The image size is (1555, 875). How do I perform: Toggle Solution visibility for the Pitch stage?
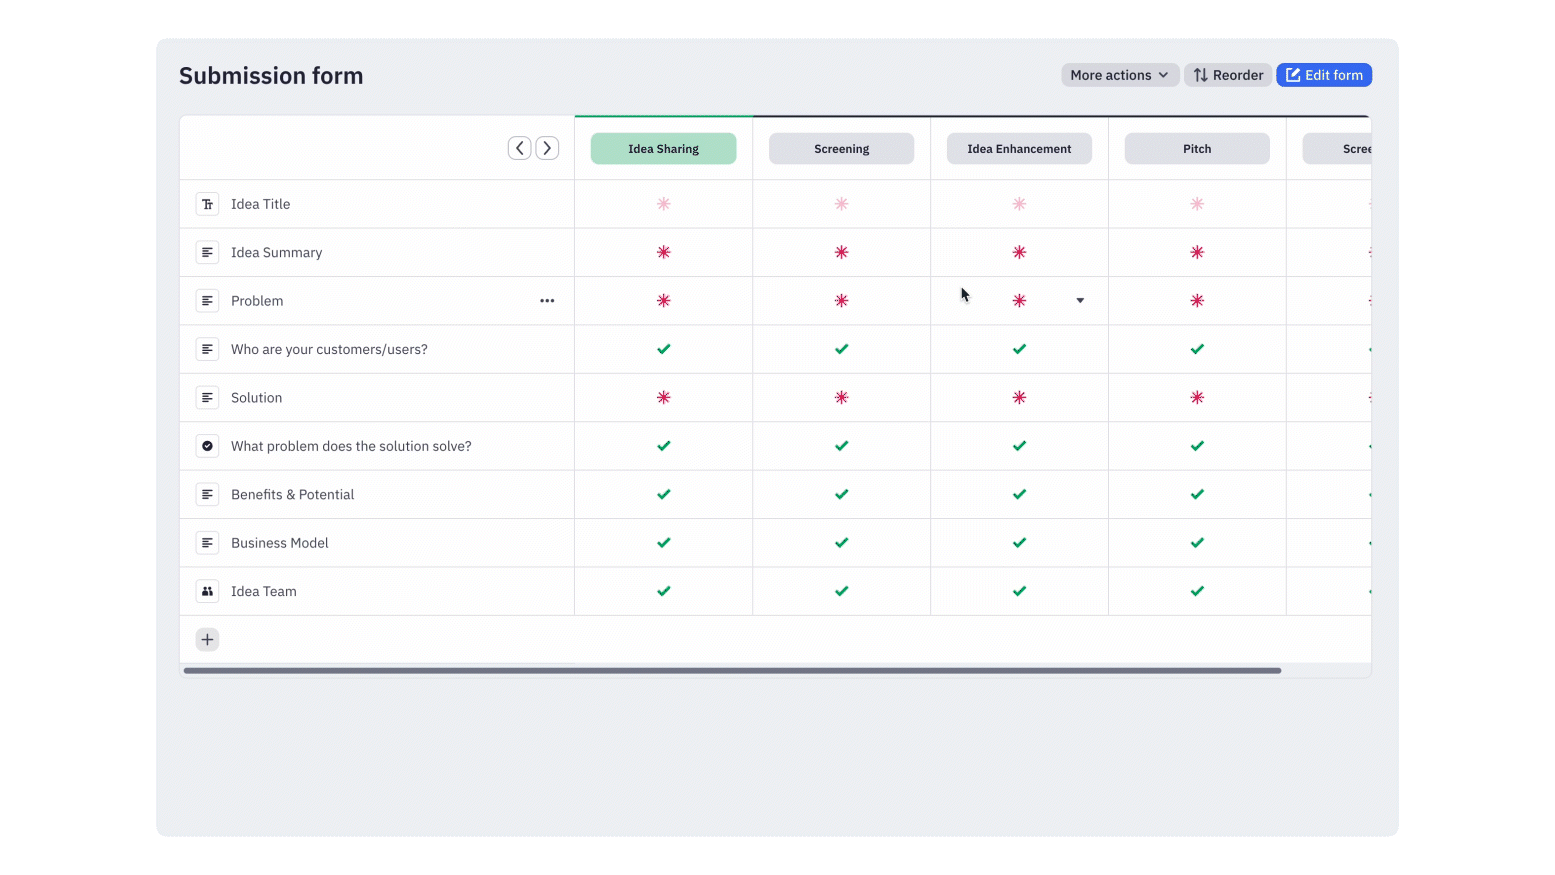coord(1196,397)
